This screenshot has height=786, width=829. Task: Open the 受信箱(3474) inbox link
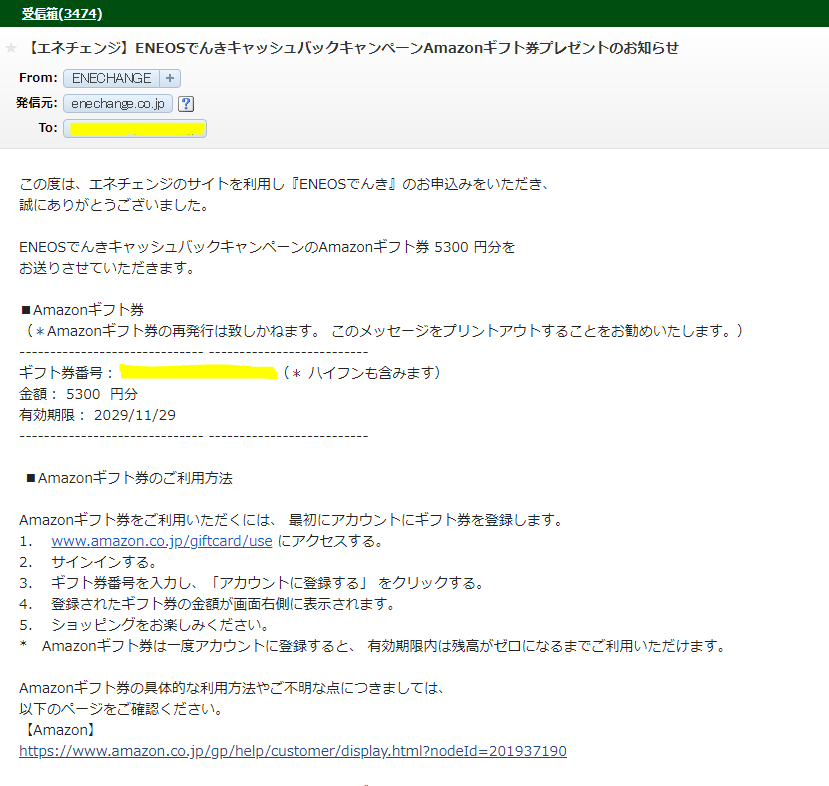(x=62, y=14)
